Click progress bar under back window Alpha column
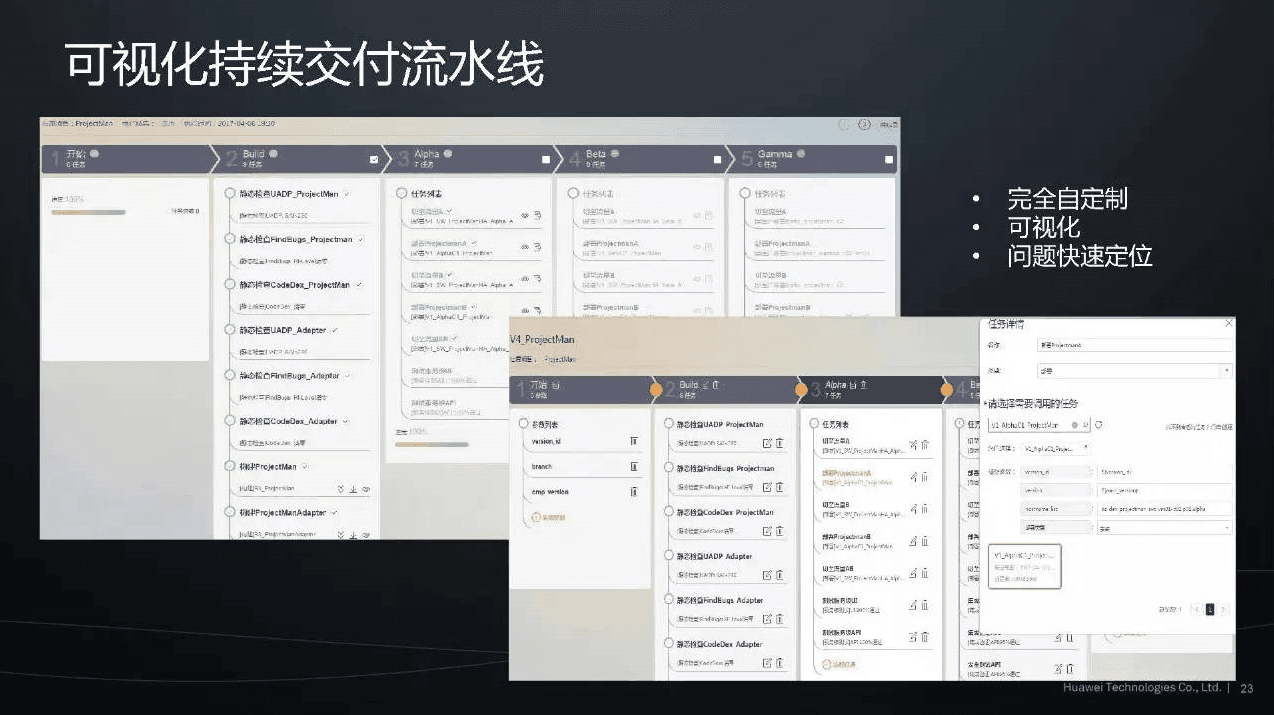Image resolution: width=1274 pixels, height=715 pixels. pyautogui.click(x=431, y=443)
